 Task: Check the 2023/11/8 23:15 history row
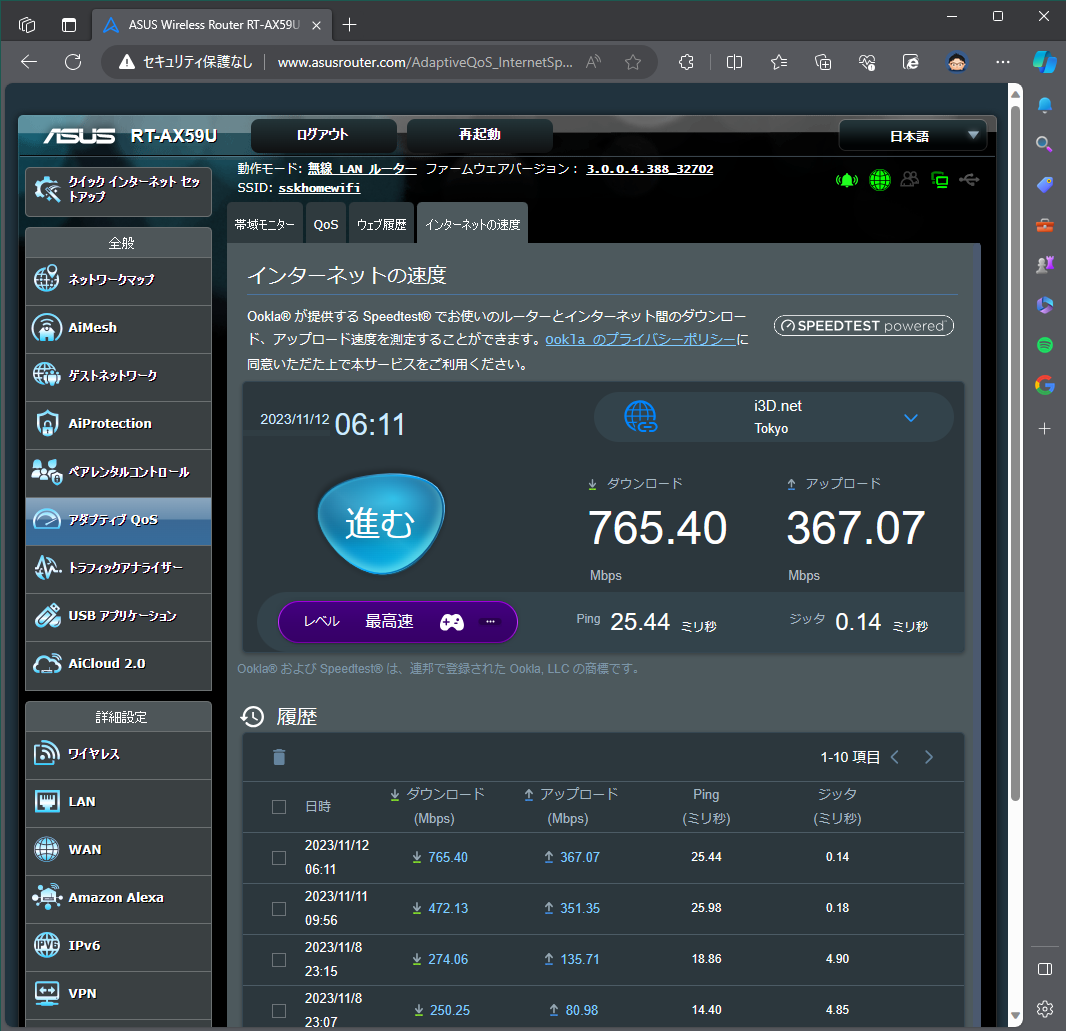click(279, 960)
